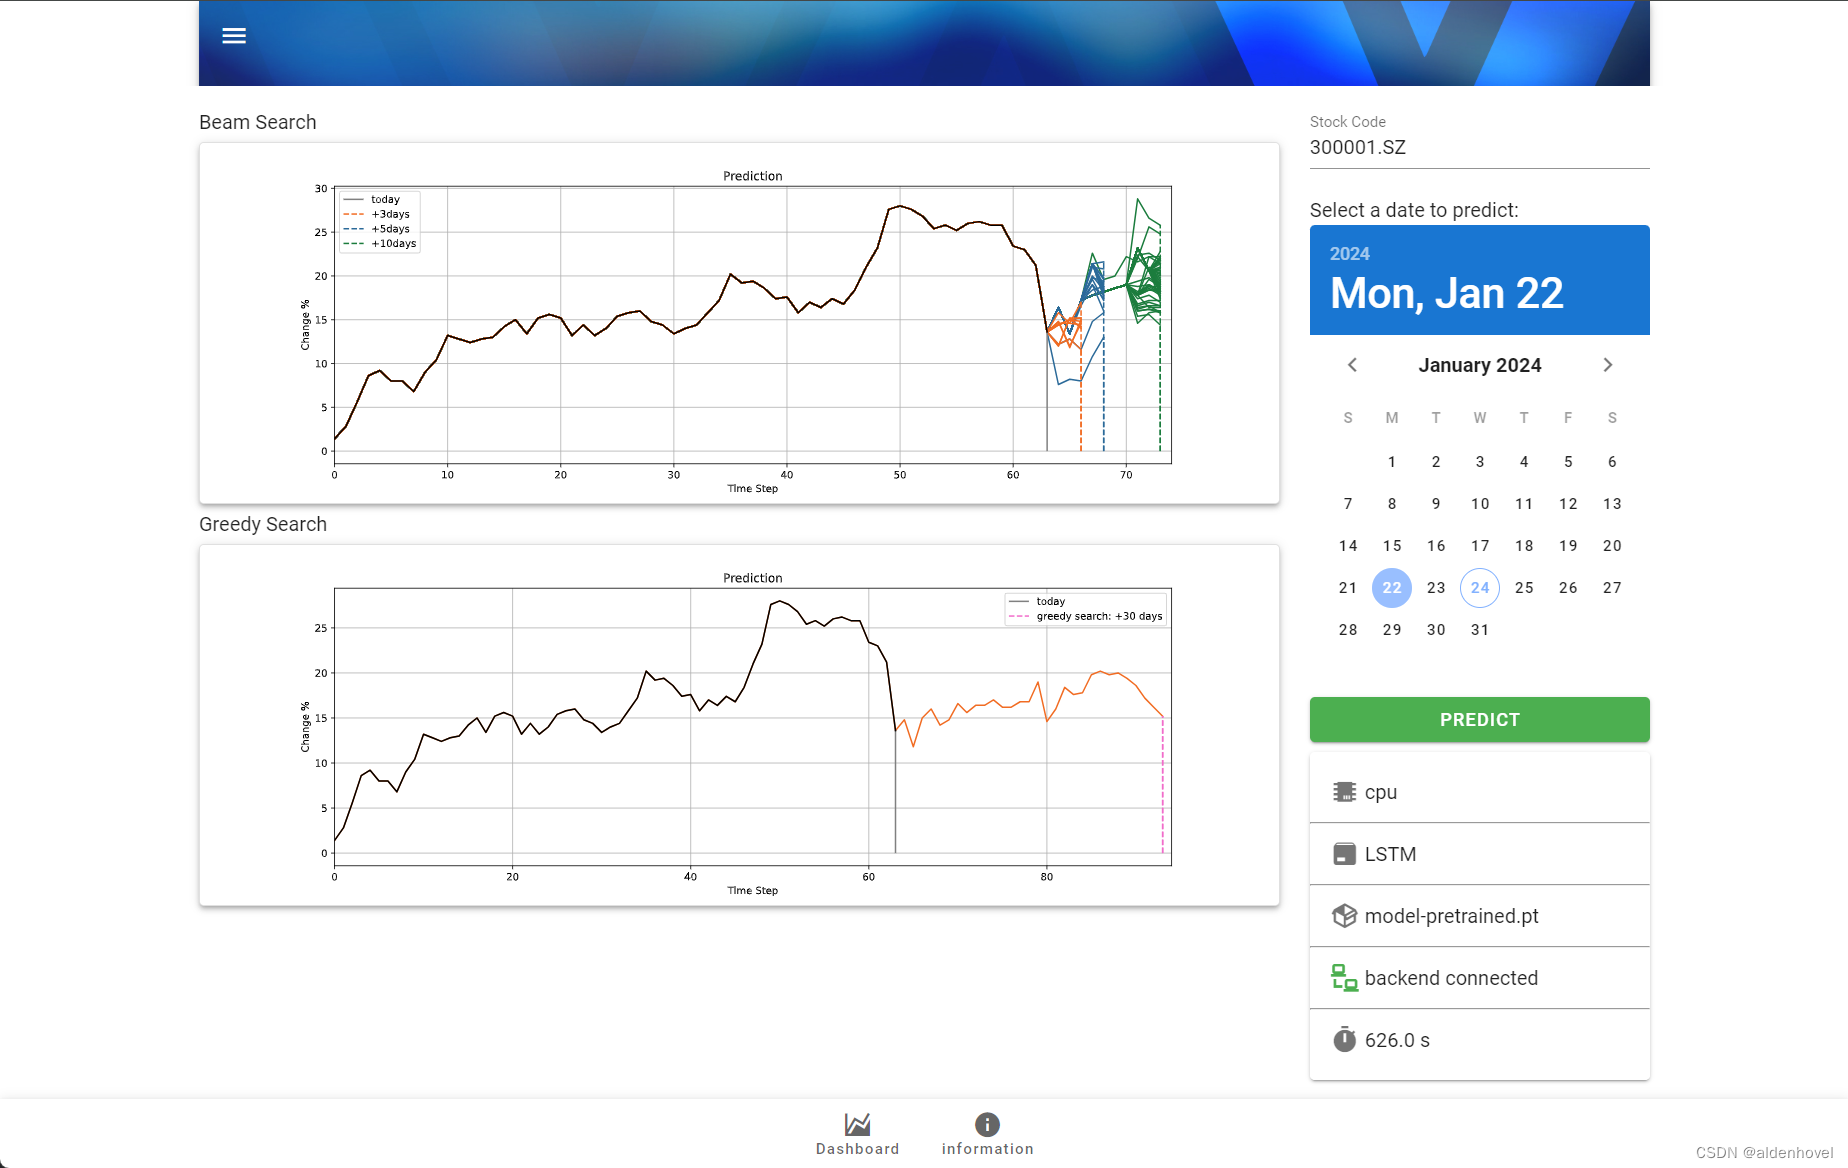Select January 31 in the calendar
1848x1168 pixels.
[x=1479, y=630]
